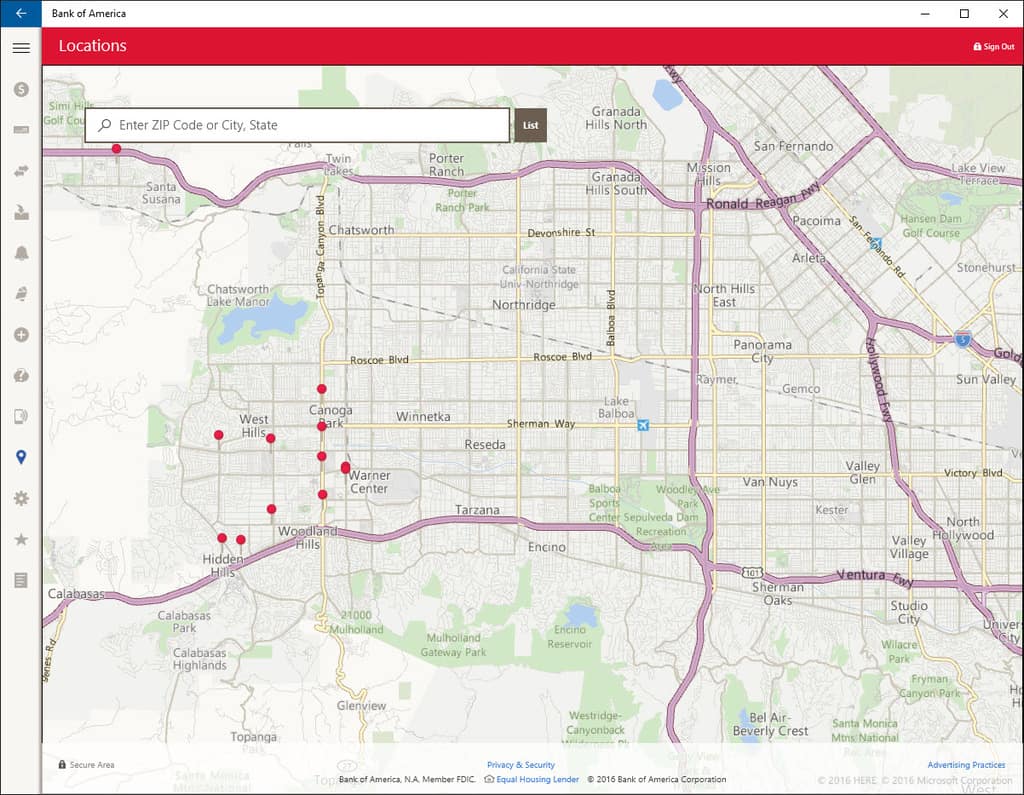
Task: Click the airport icon near Lake Balboa
Action: 643,426
